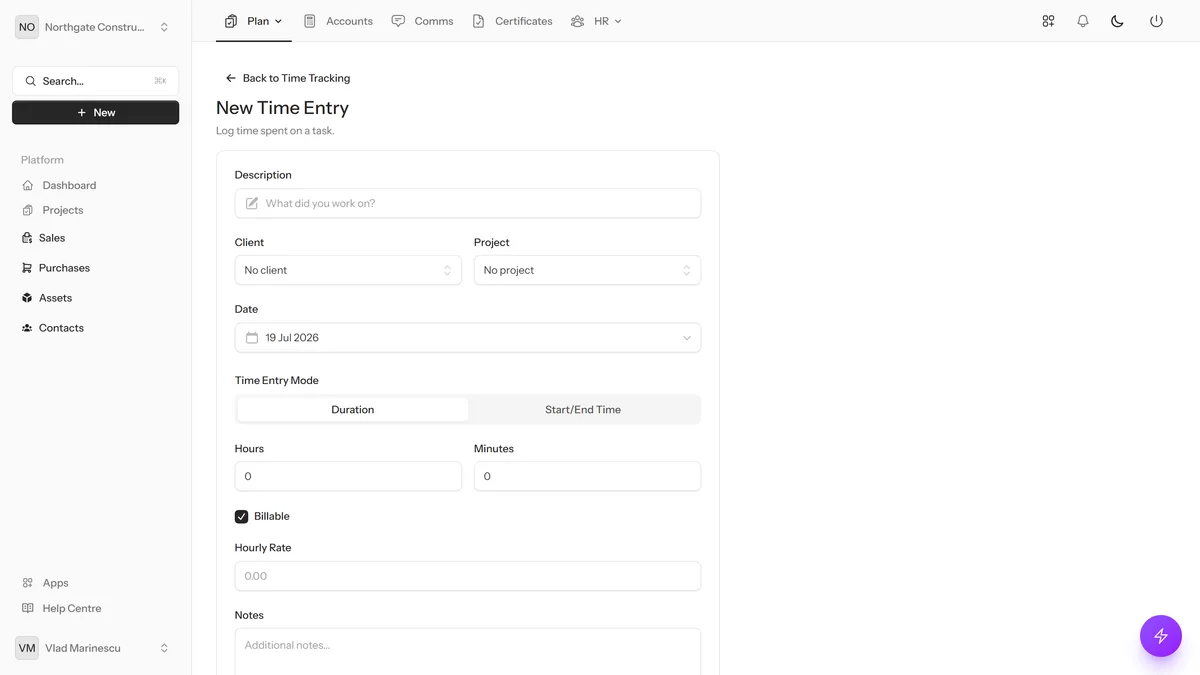The width and height of the screenshot is (1200, 675).
Task: Expand the Date picker showing 19 Jul 2026
Action: (x=468, y=338)
